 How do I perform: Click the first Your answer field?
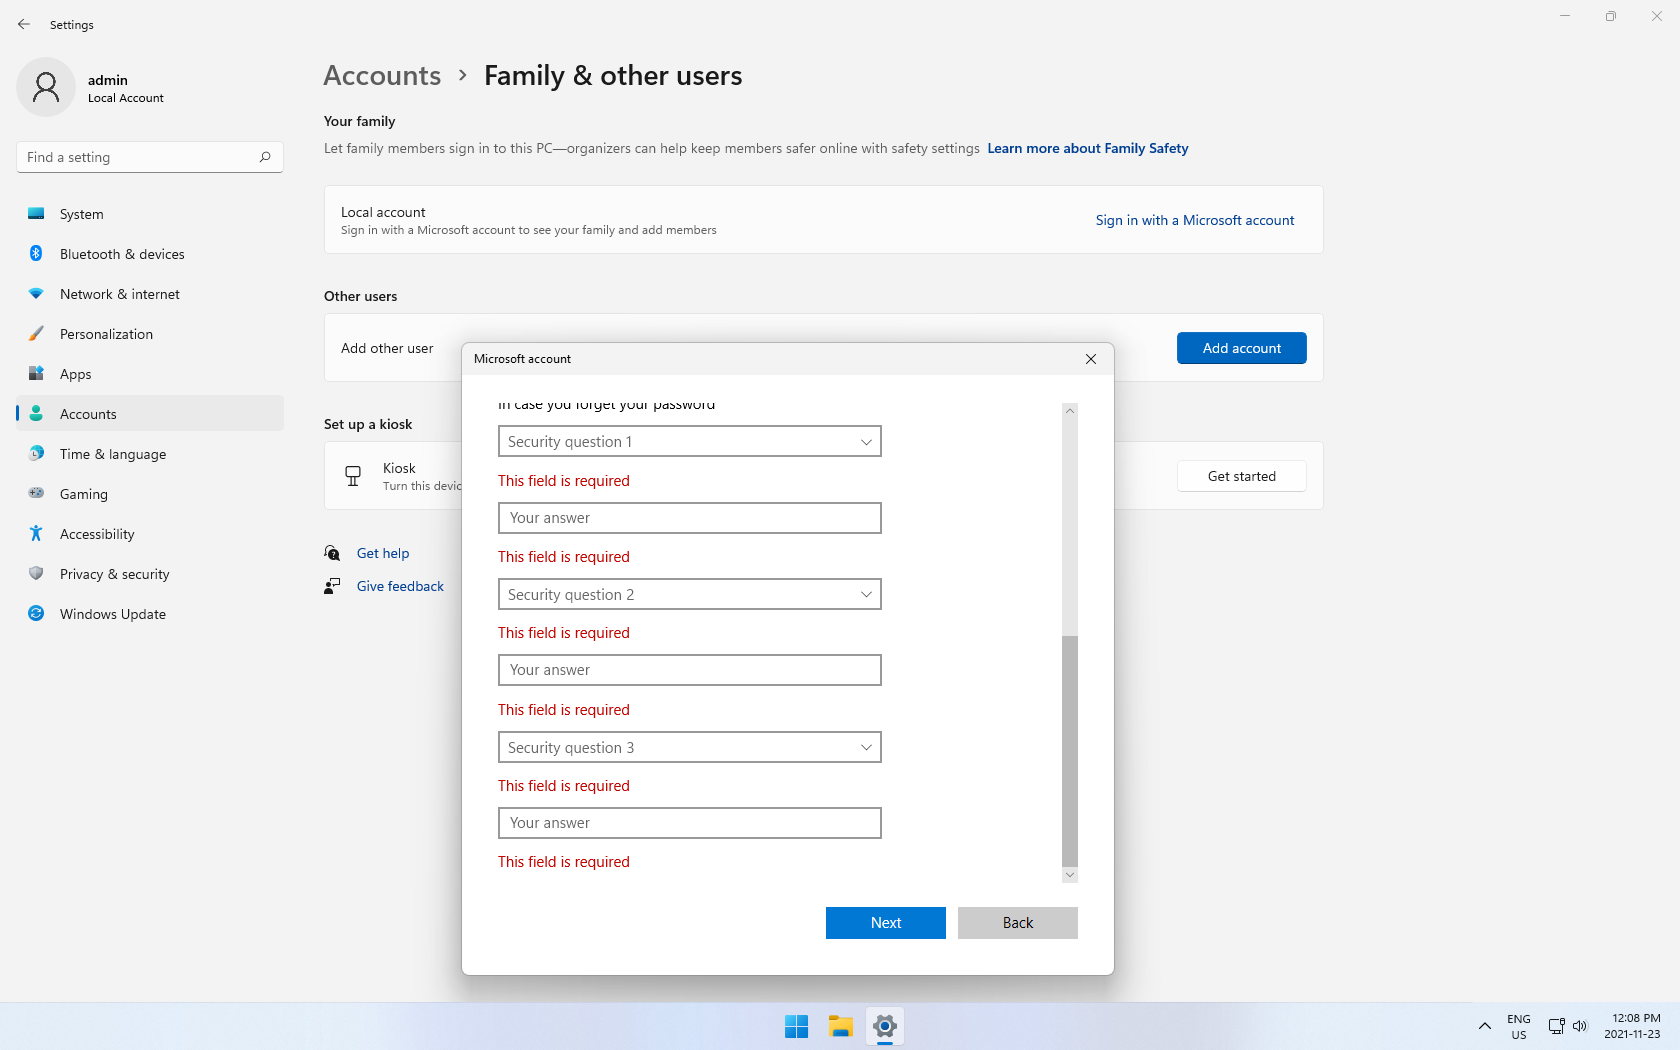(689, 518)
